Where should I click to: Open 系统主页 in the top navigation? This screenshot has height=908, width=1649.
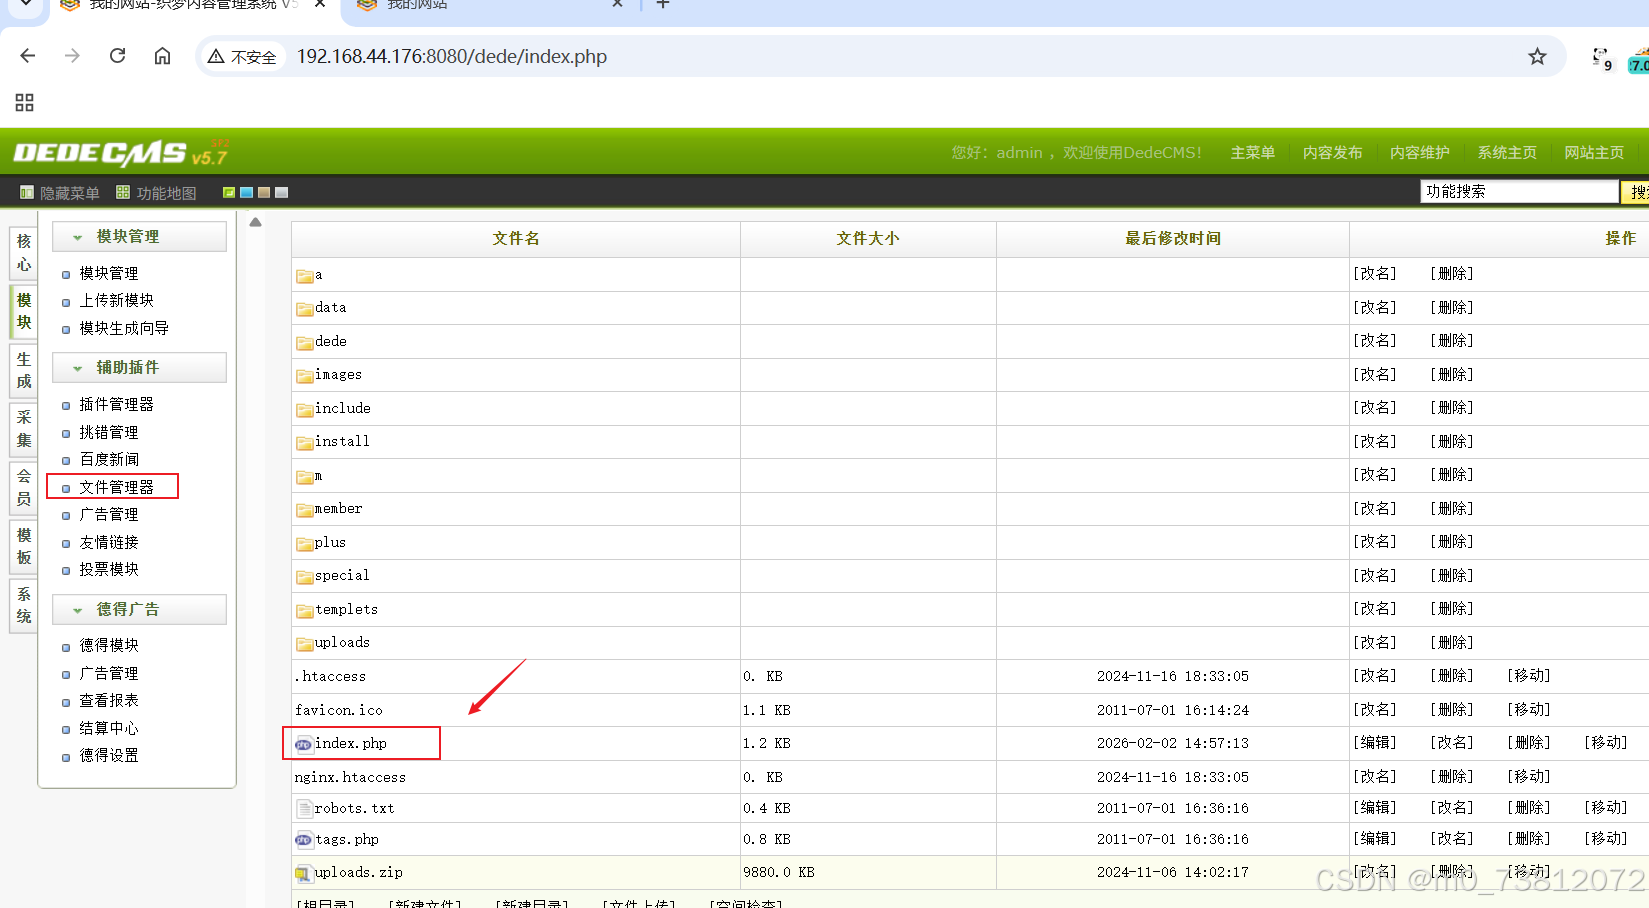pos(1507,153)
